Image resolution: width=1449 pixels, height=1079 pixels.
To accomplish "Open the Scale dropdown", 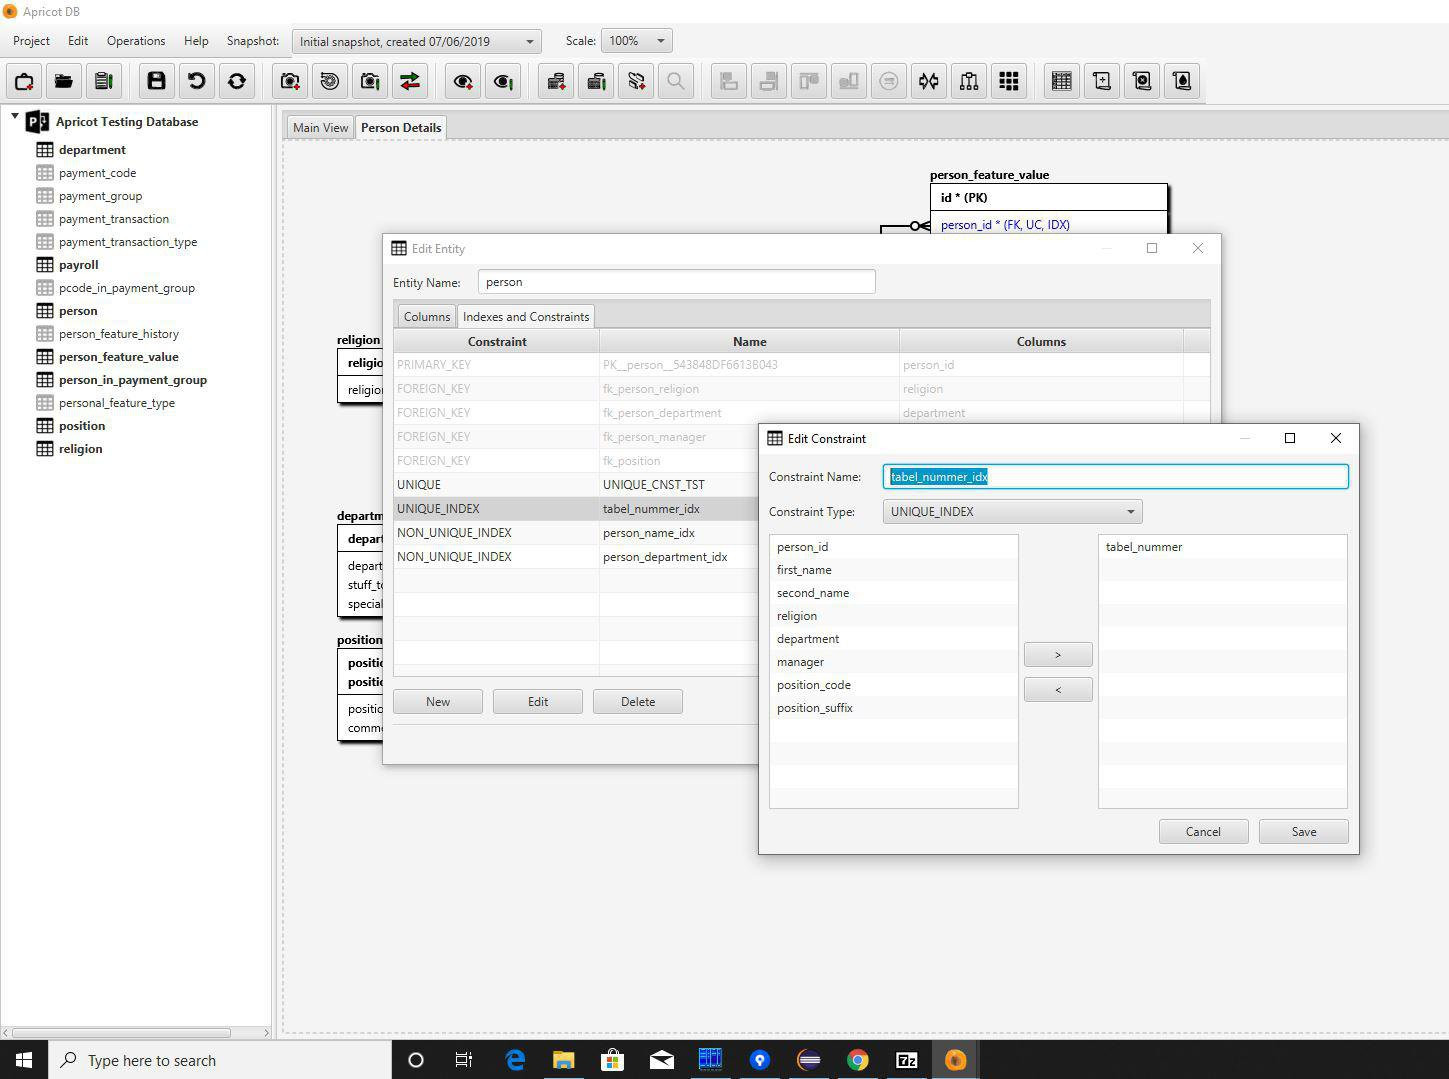I will click(x=637, y=41).
